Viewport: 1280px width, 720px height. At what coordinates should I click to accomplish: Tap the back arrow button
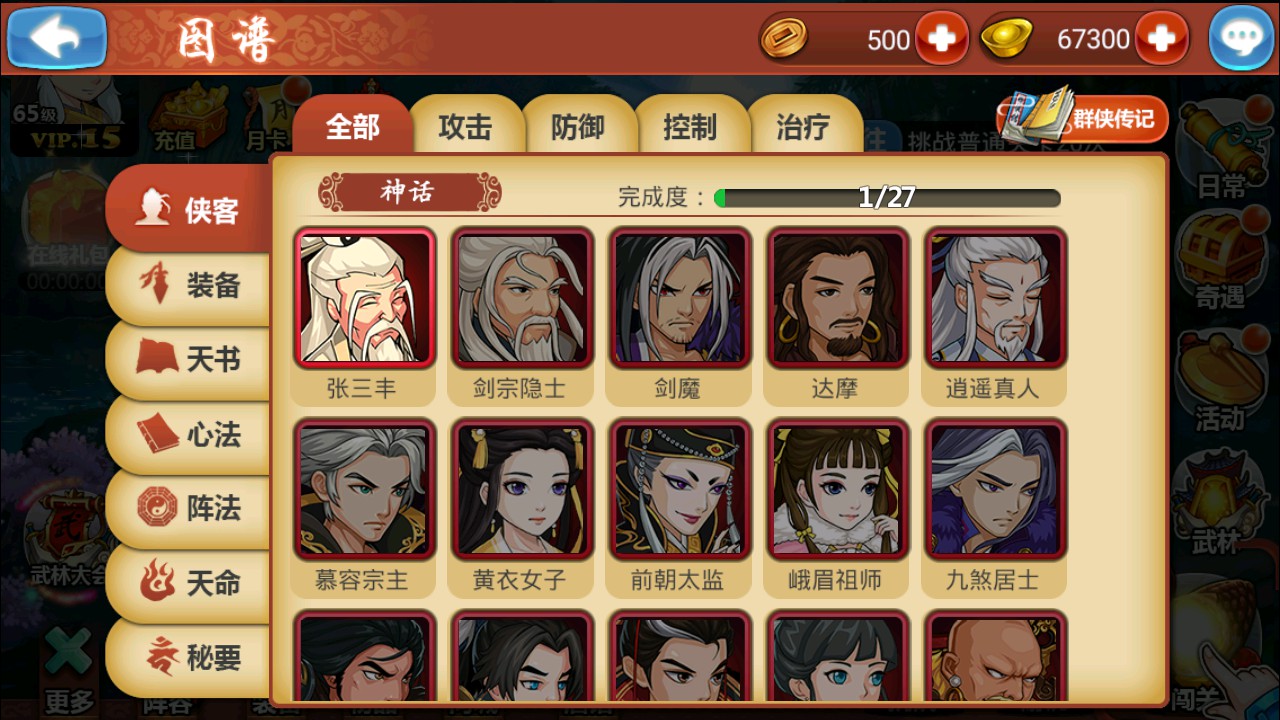tap(57, 37)
